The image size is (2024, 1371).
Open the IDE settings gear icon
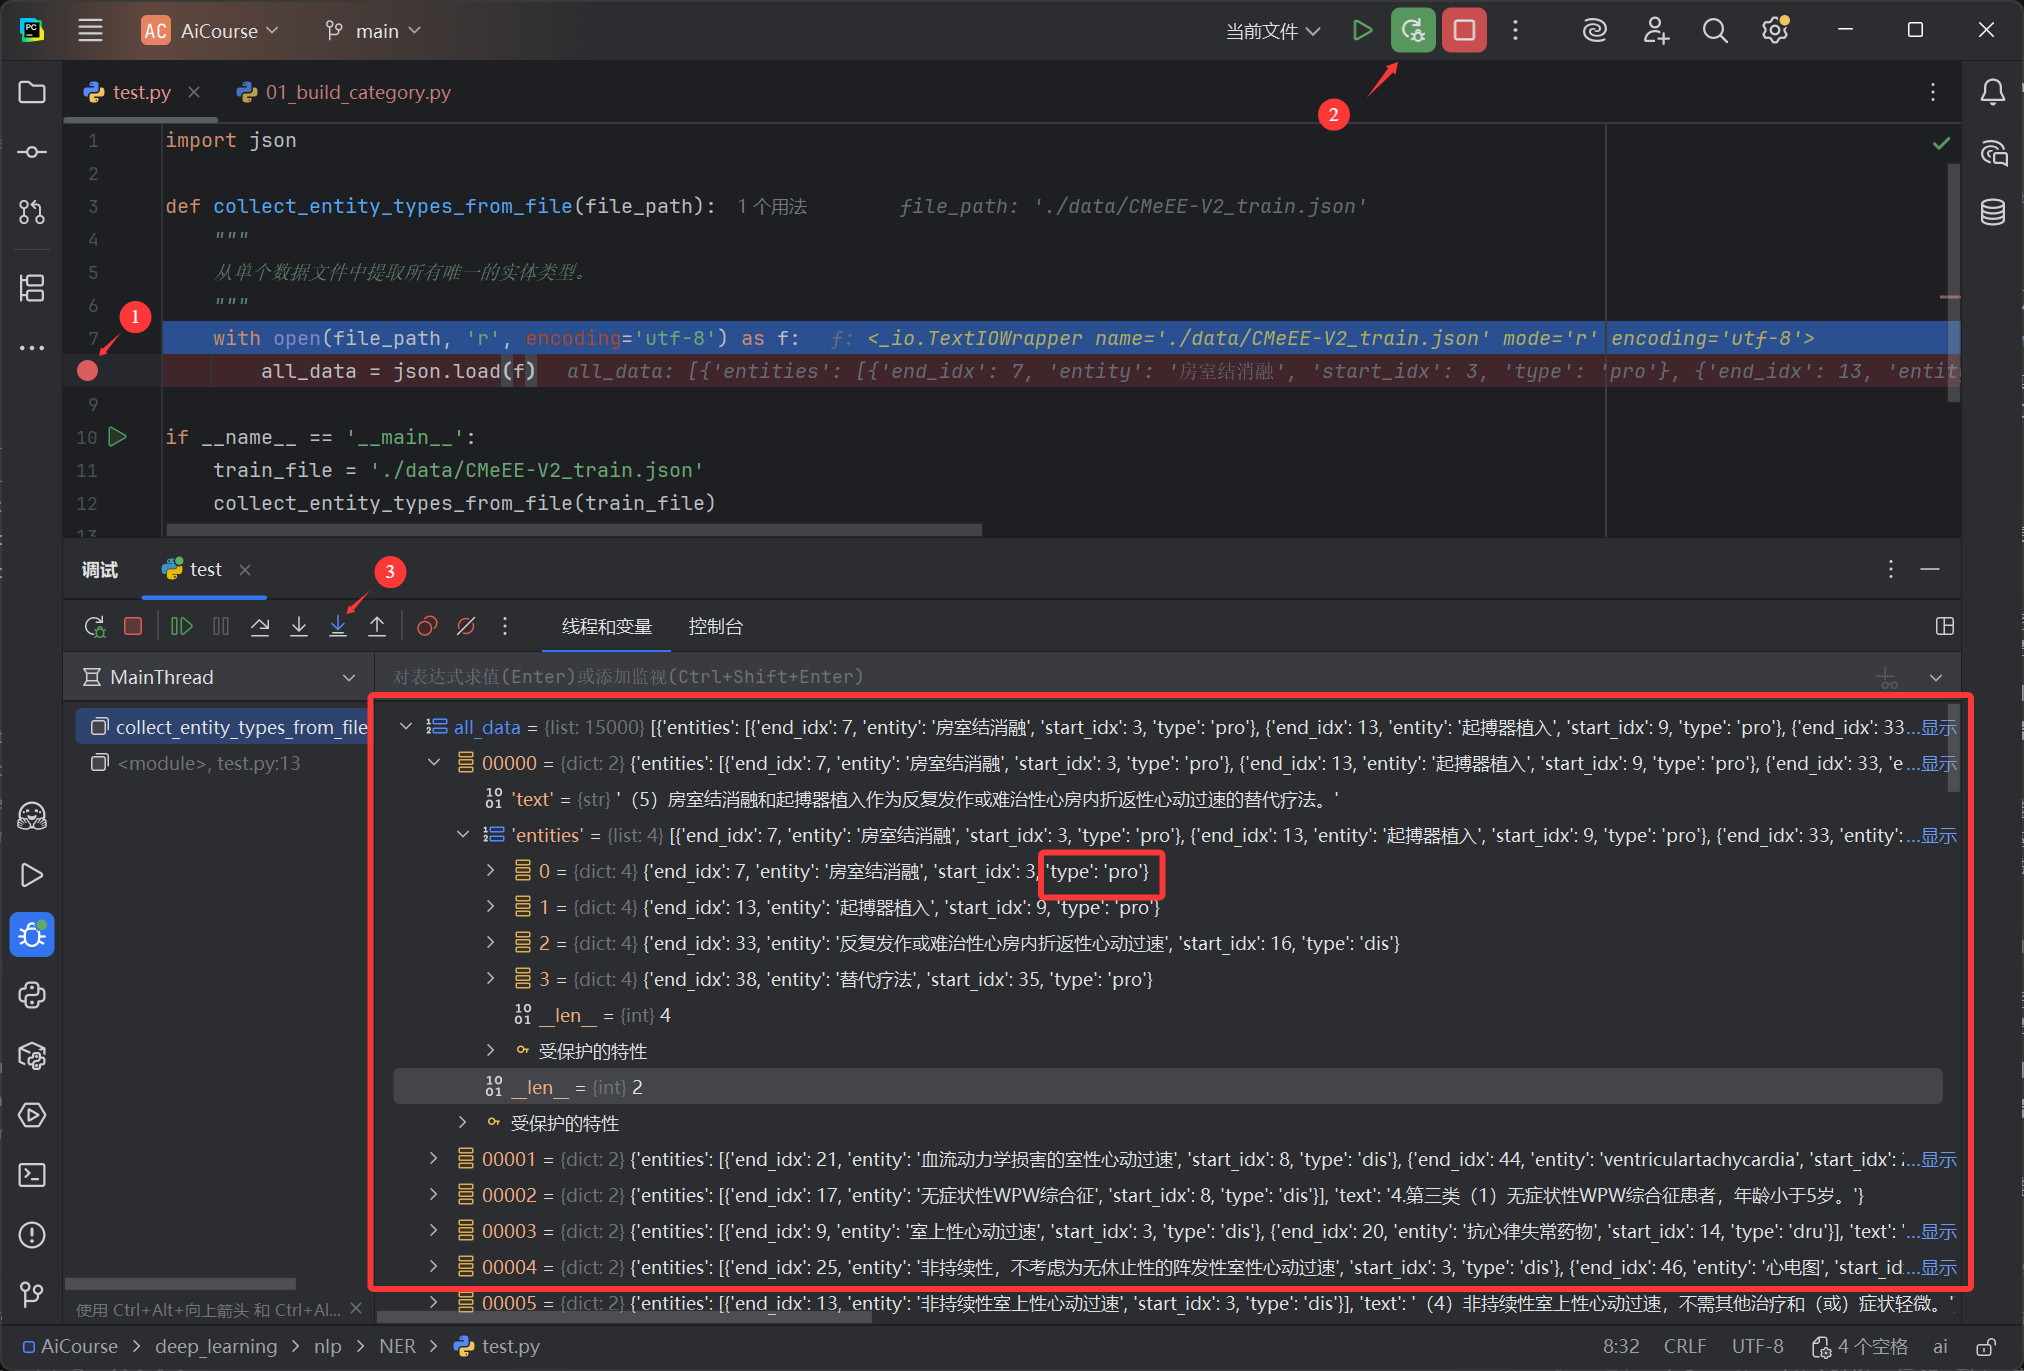click(1776, 30)
